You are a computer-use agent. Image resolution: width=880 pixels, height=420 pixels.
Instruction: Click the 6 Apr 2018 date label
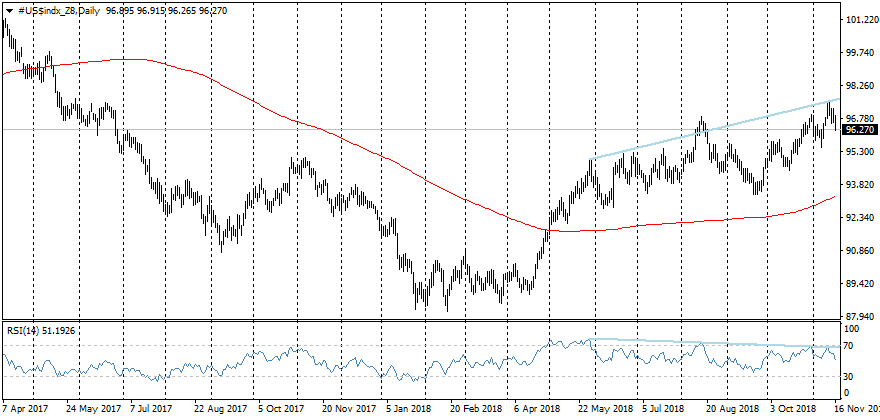(x=537, y=410)
